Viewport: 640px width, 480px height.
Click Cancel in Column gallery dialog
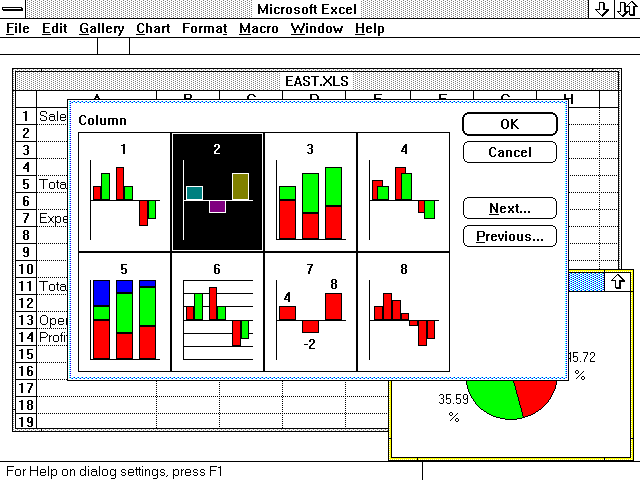(x=510, y=152)
